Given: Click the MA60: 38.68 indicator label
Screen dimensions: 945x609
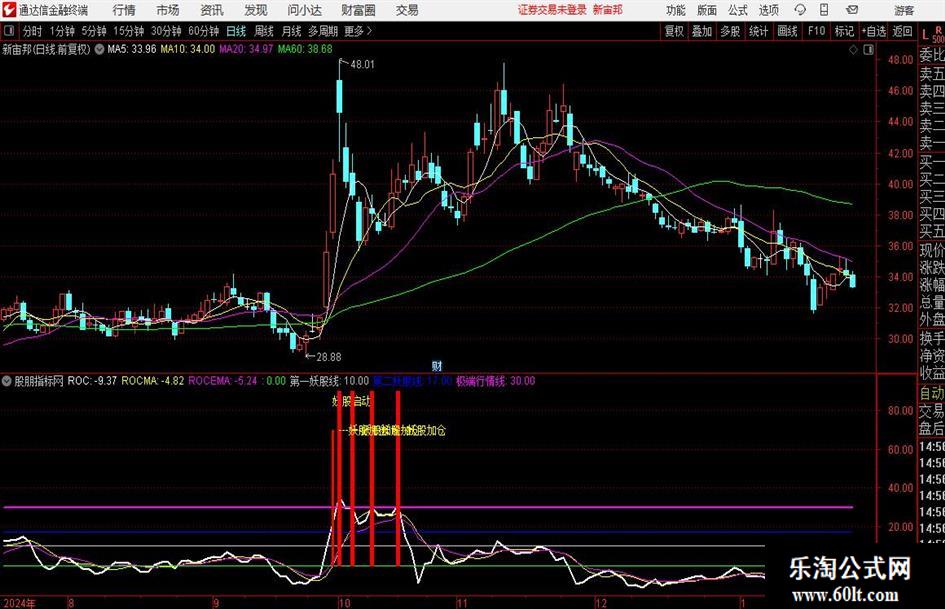Looking at the screenshot, I should (x=305, y=49).
